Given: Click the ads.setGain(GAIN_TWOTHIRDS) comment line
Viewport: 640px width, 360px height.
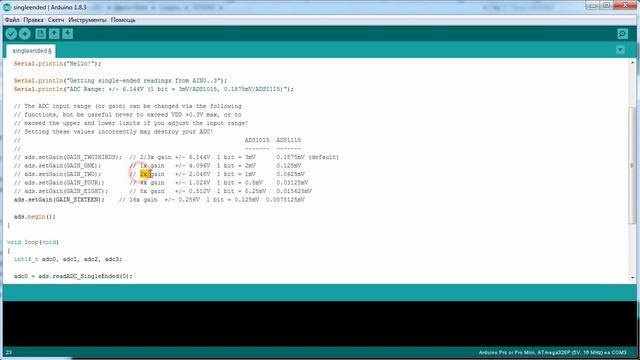Looking at the screenshot, I should click(176, 157).
